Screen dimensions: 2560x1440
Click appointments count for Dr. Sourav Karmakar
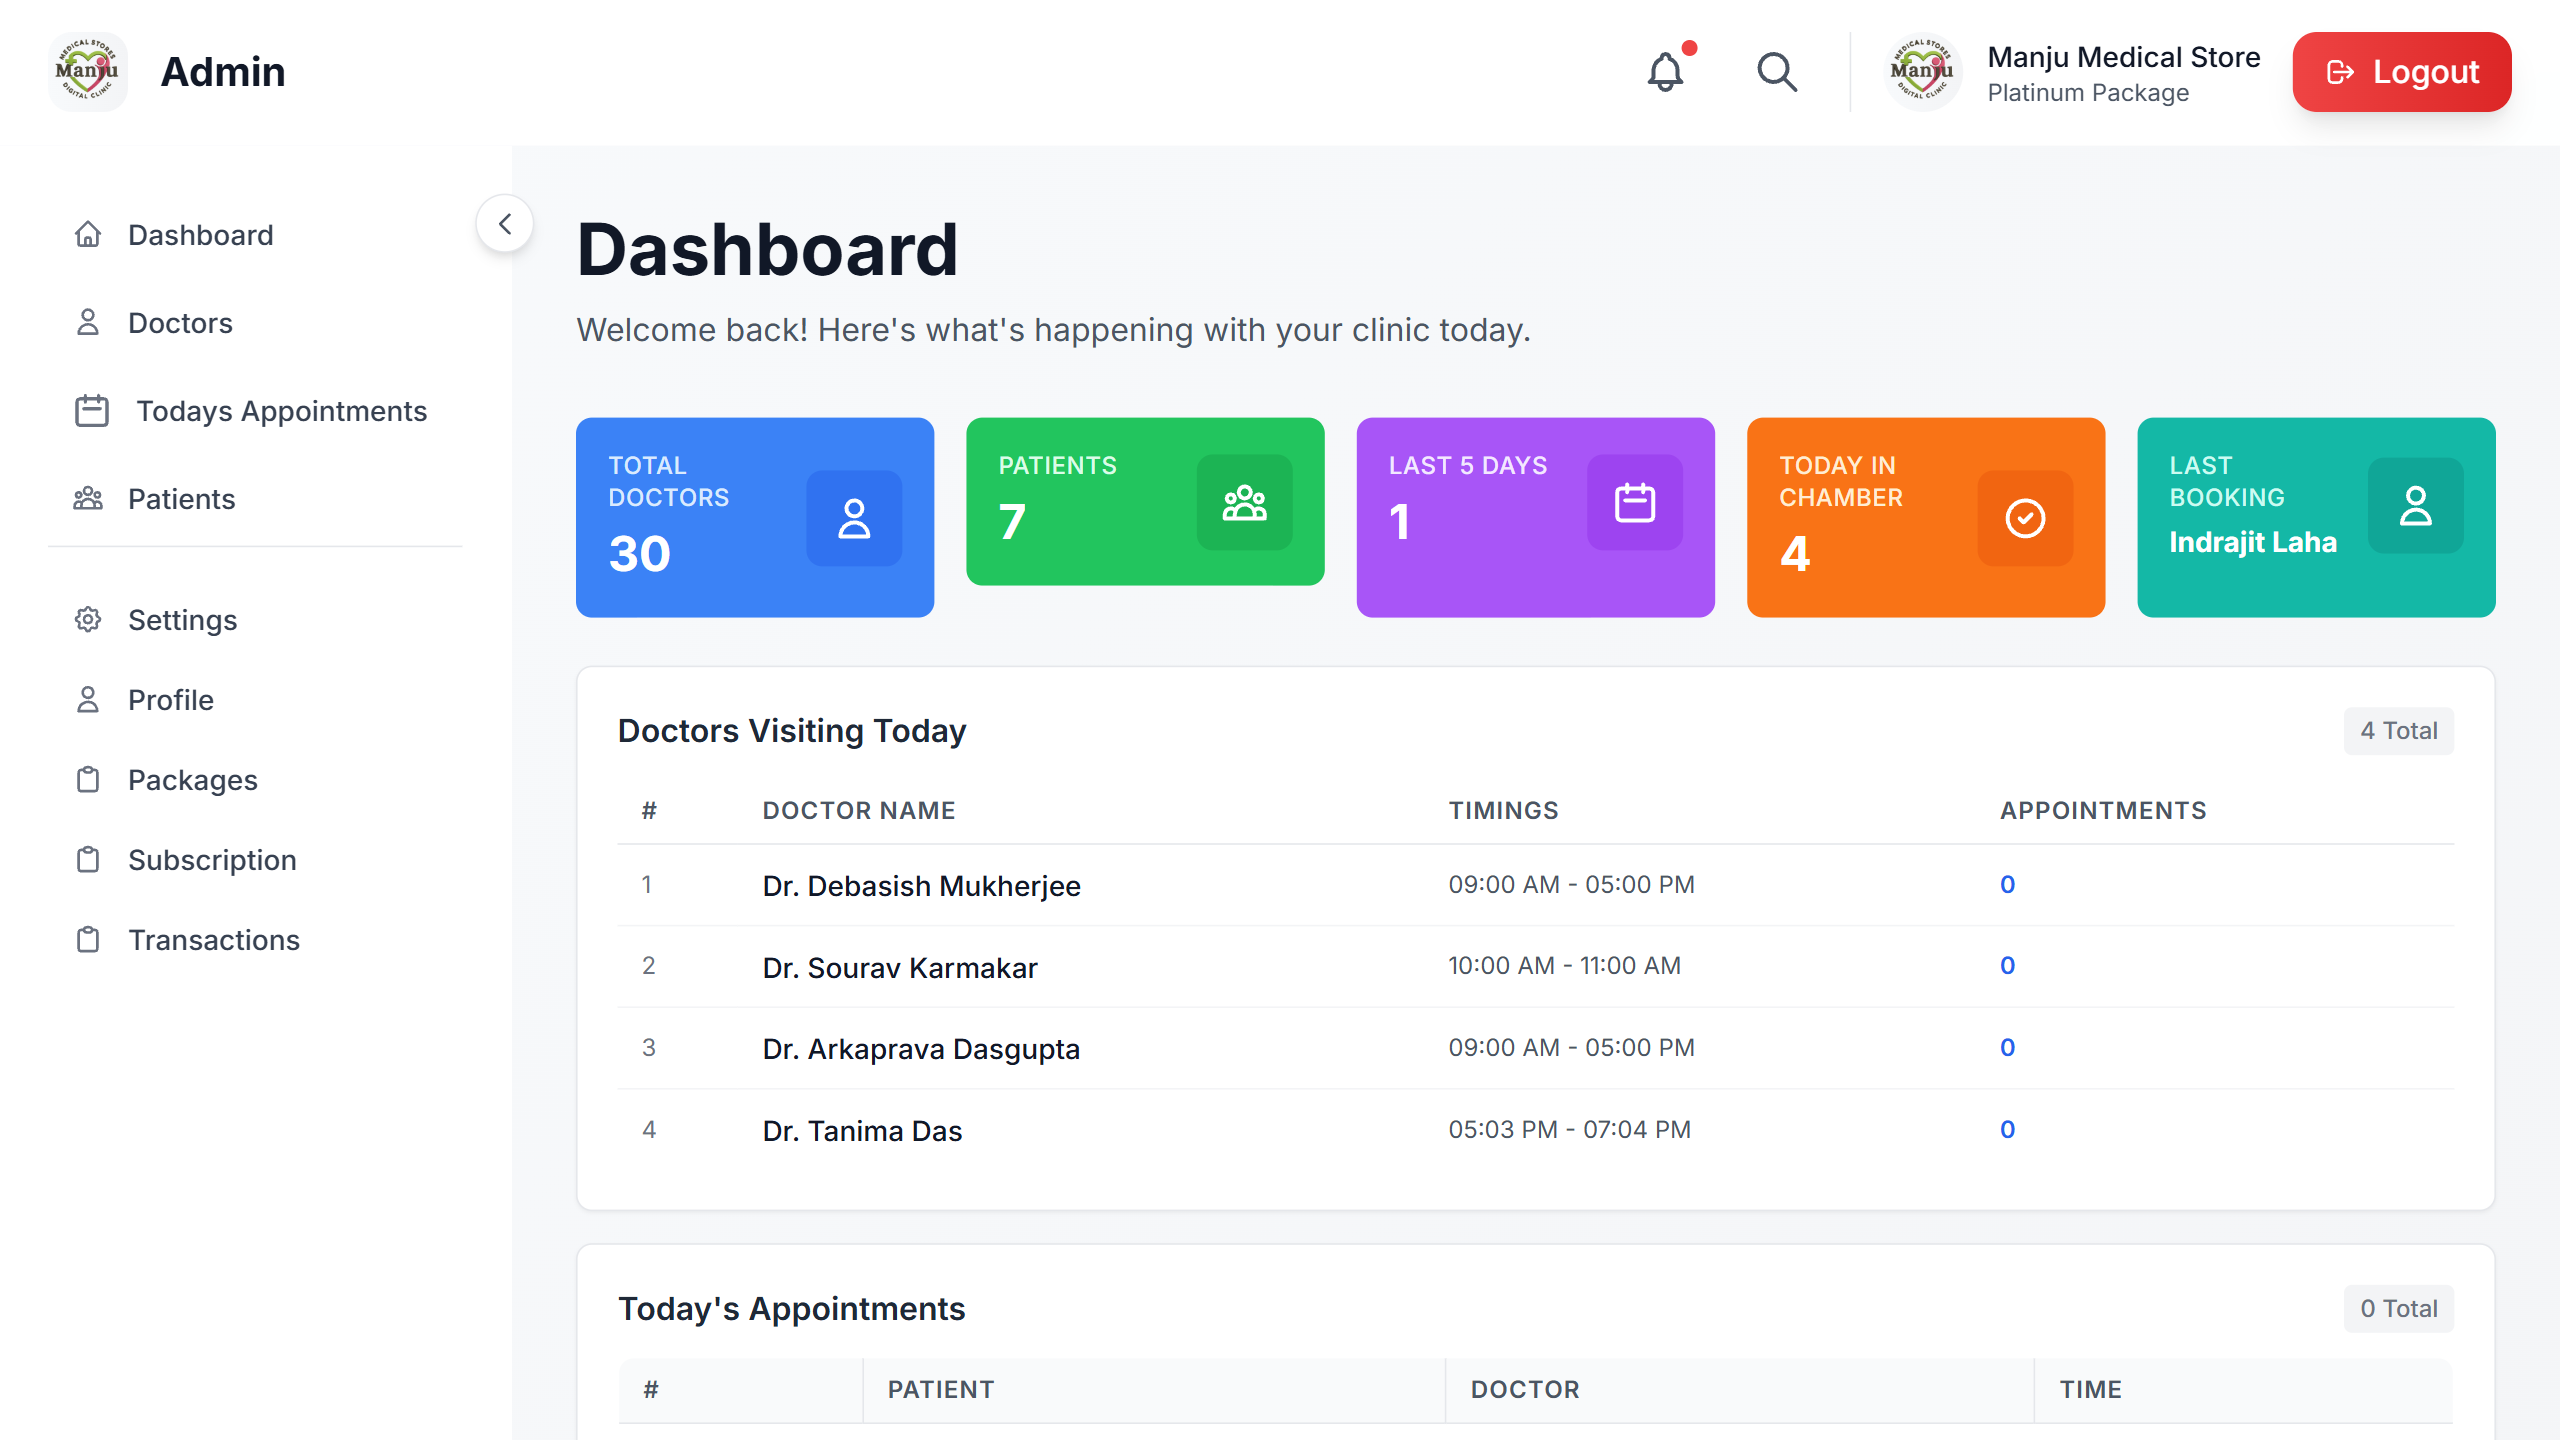[x=2007, y=965]
